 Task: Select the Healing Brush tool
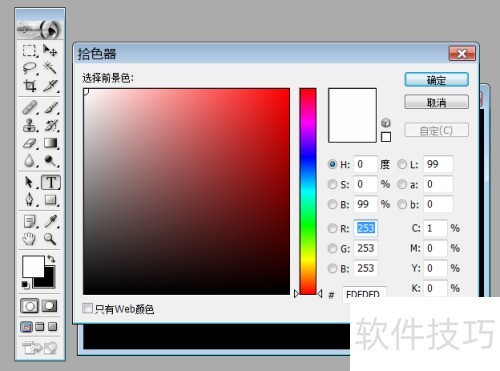[x=29, y=108]
